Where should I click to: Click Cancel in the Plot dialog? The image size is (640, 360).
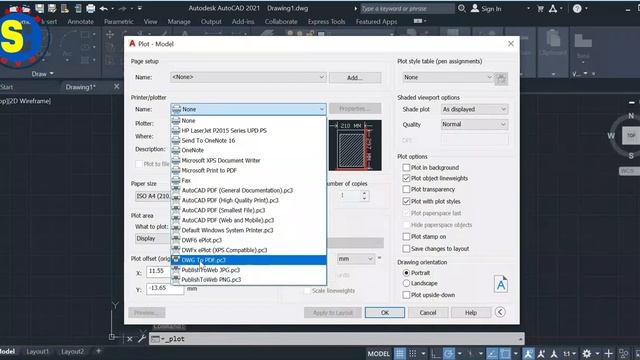[428, 313]
